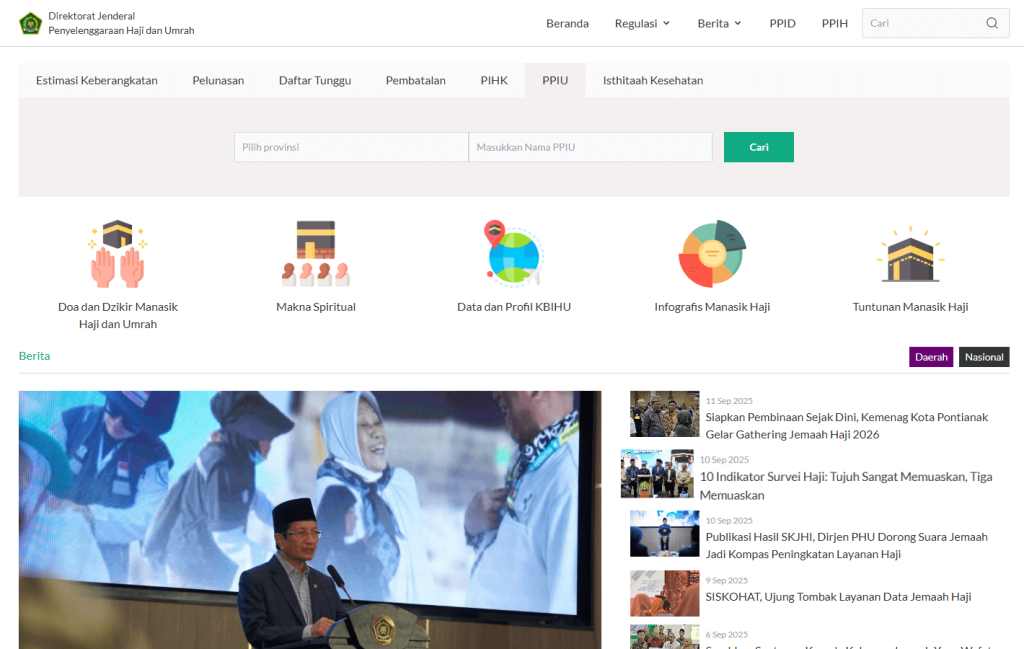Expand the Regulasi dropdown menu
The height and width of the screenshot is (649, 1024).
(x=642, y=23)
